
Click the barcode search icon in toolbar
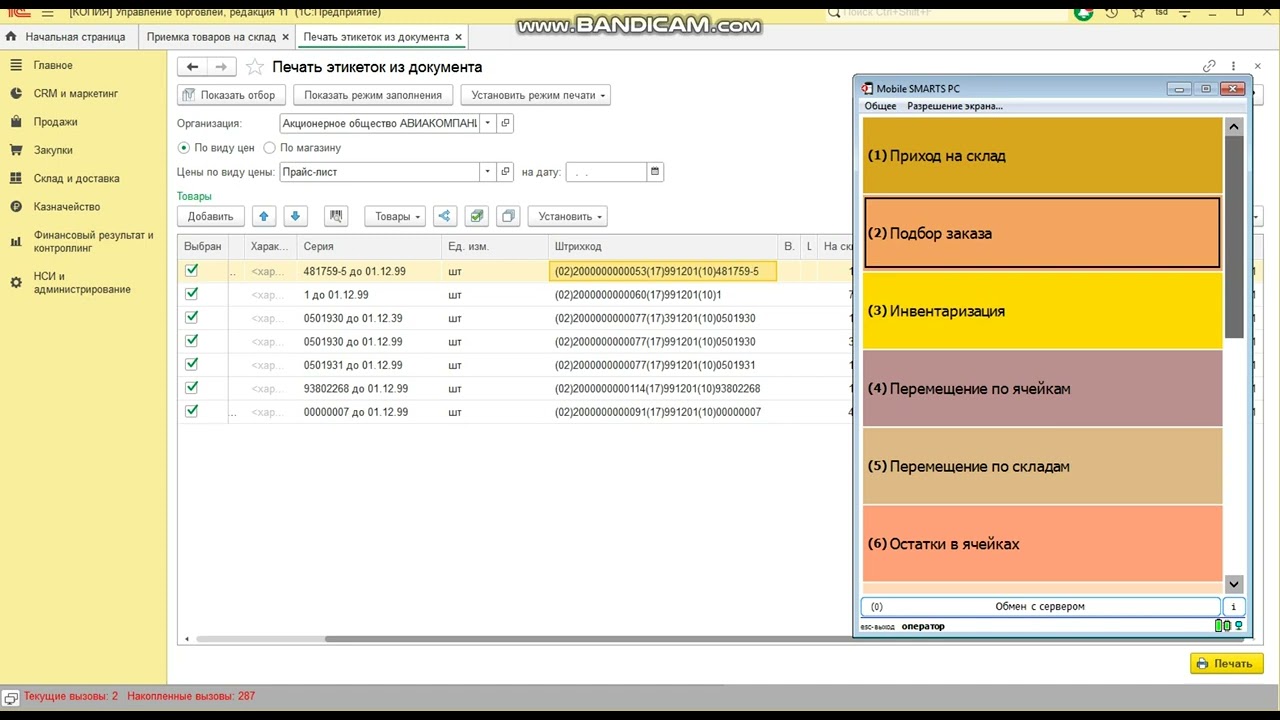coord(336,216)
